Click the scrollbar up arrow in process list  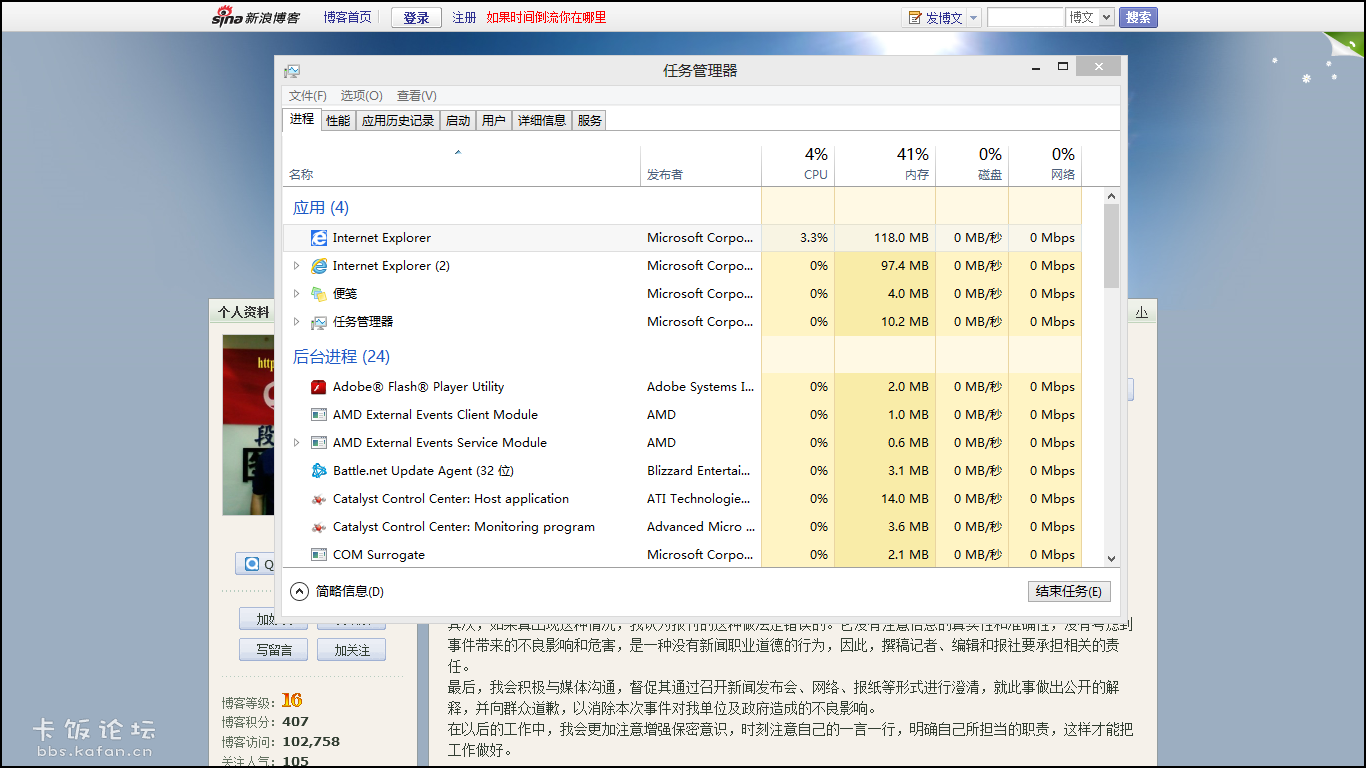tap(1111, 195)
